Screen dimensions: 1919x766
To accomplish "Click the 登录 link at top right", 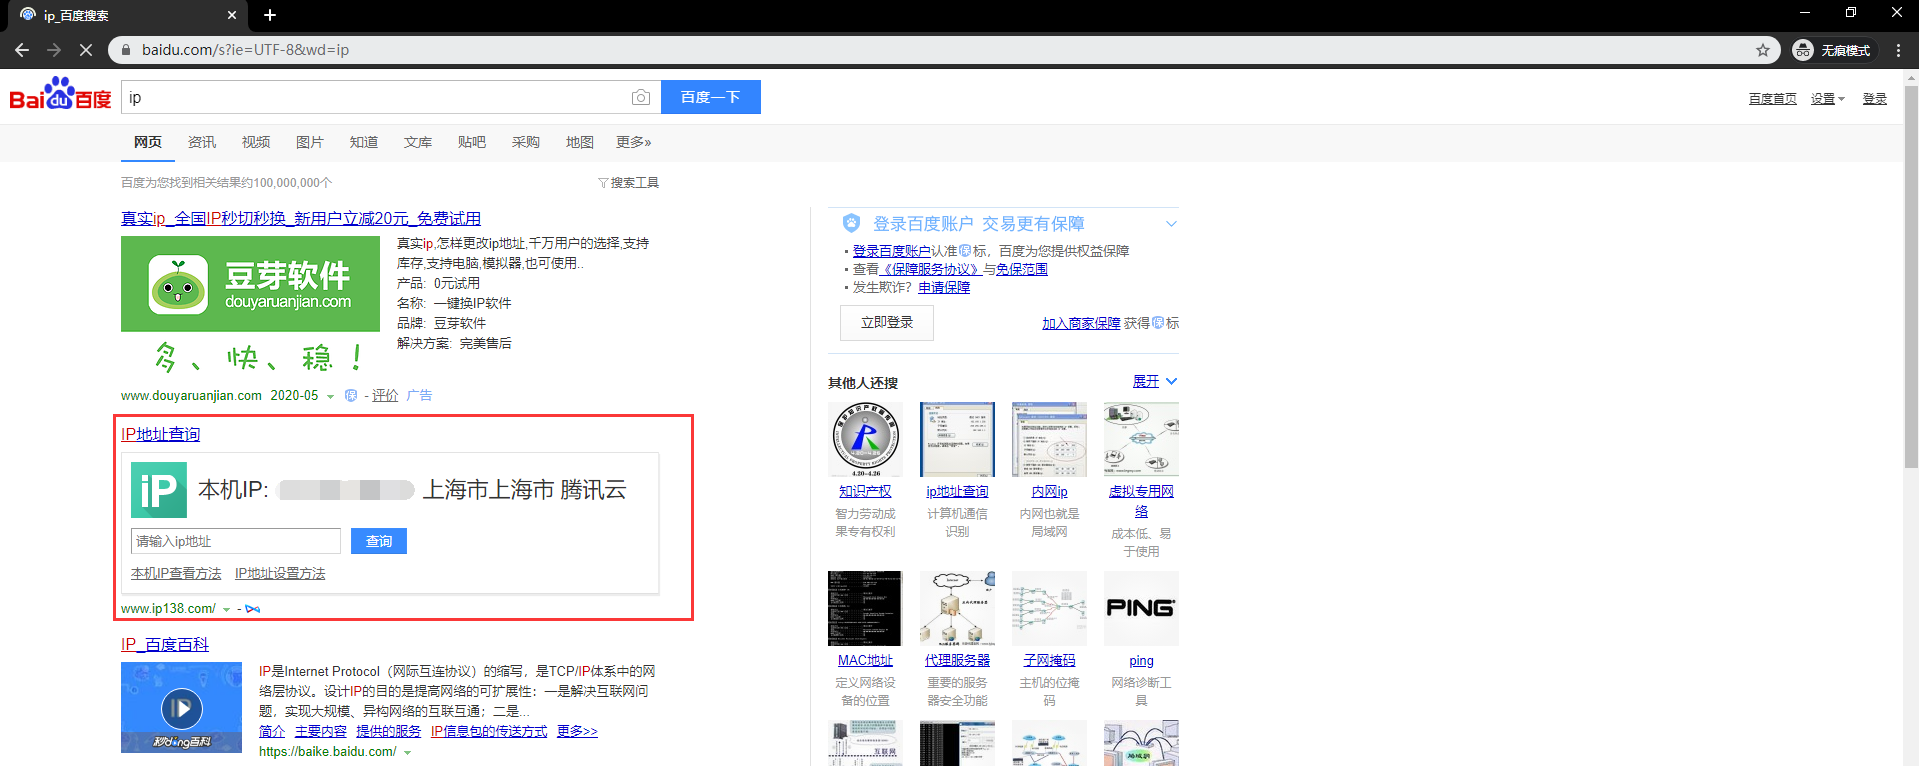I will pos(1875,99).
